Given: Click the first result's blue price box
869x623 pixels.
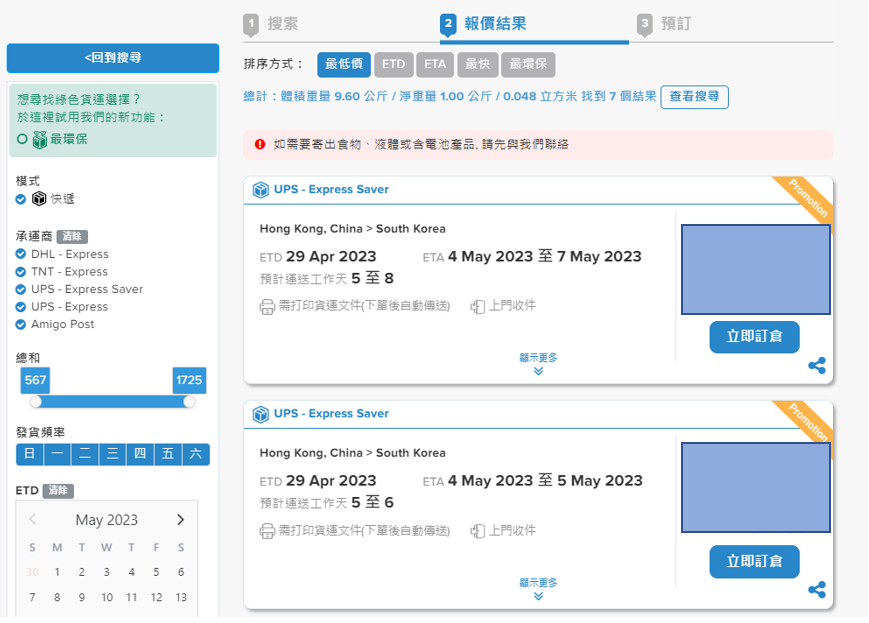Looking at the screenshot, I should (756, 269).
